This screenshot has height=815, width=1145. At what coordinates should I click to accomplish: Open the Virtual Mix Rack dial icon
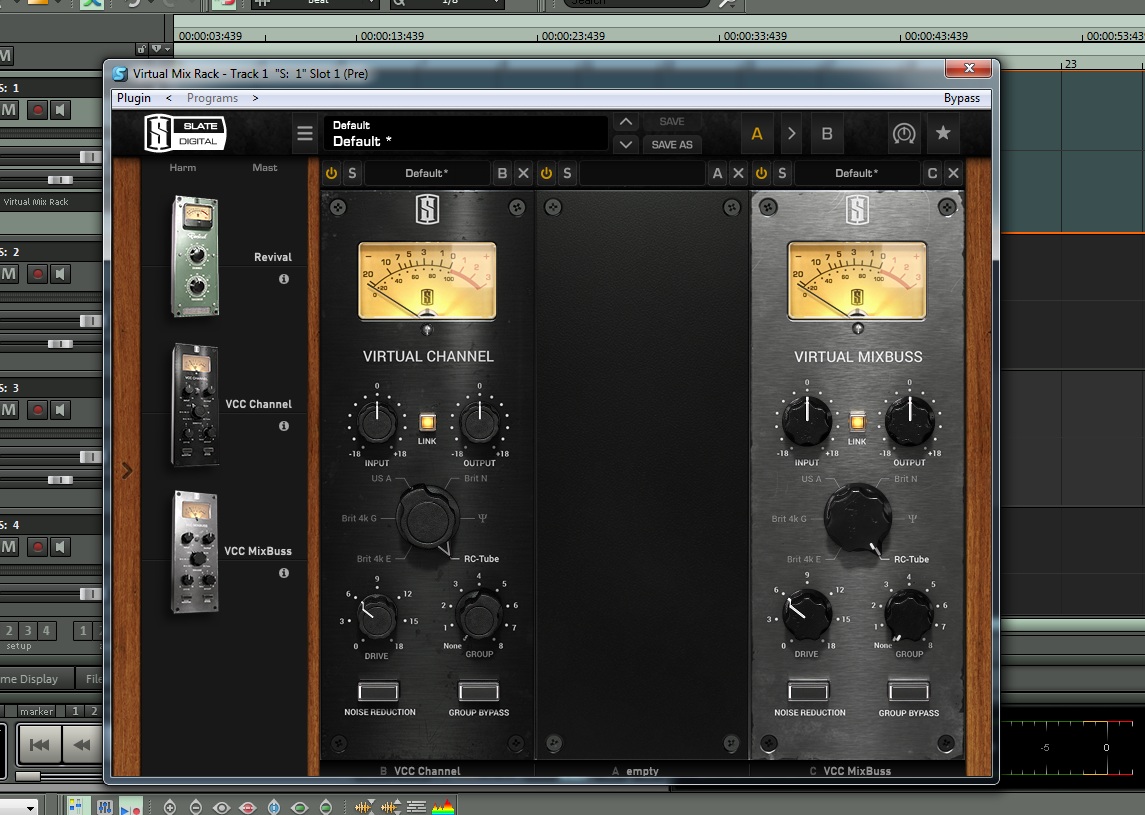click(x=904, y=134)
